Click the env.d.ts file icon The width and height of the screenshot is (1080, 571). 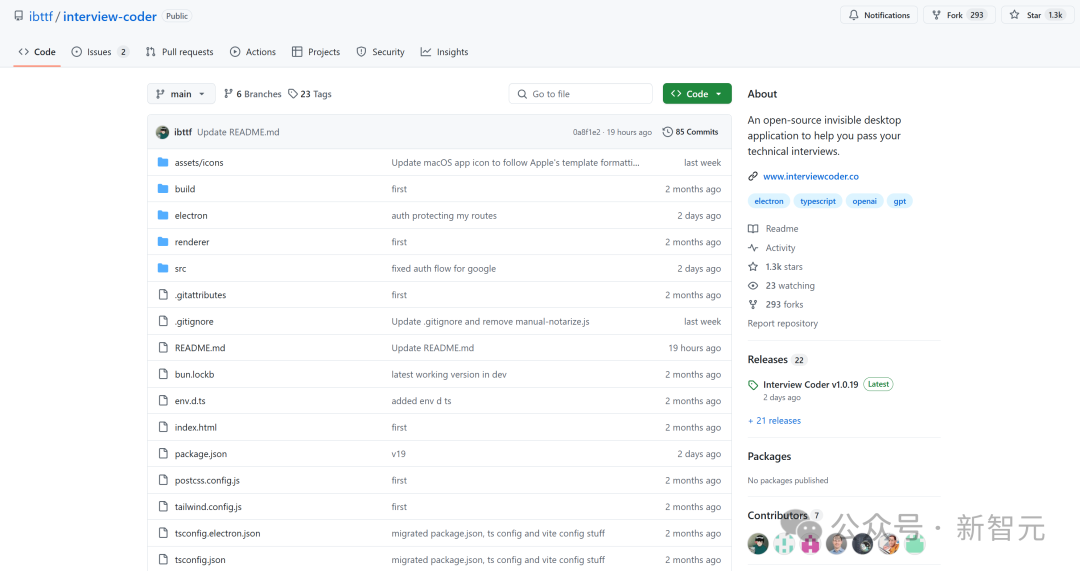[163, 400]
